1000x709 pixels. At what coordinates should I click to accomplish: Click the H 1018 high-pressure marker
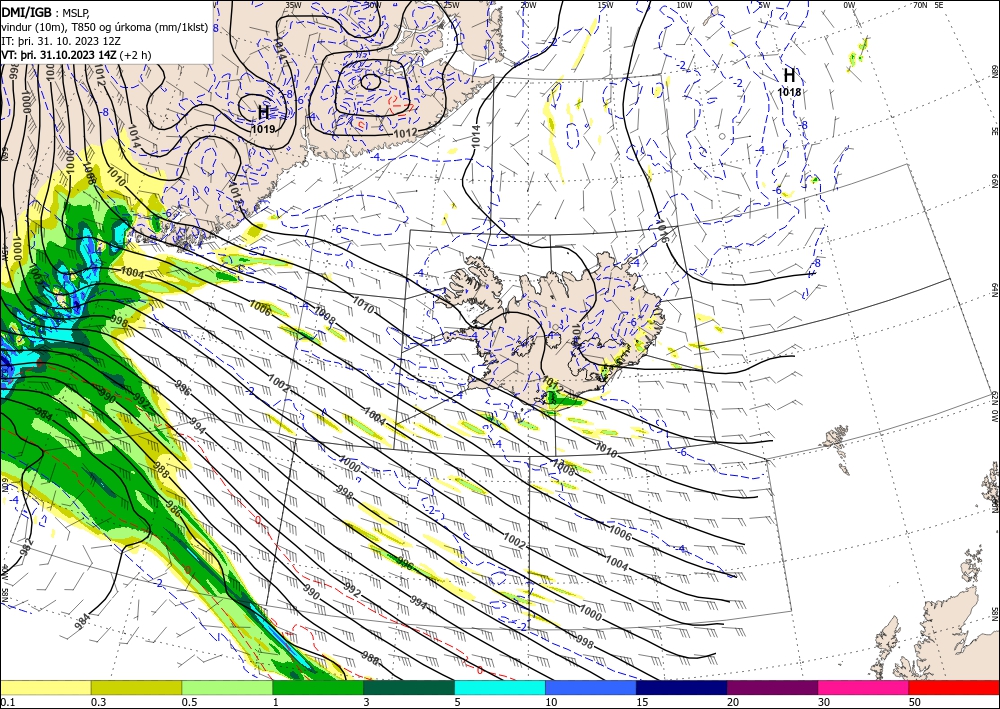click(x=790, y=82)
